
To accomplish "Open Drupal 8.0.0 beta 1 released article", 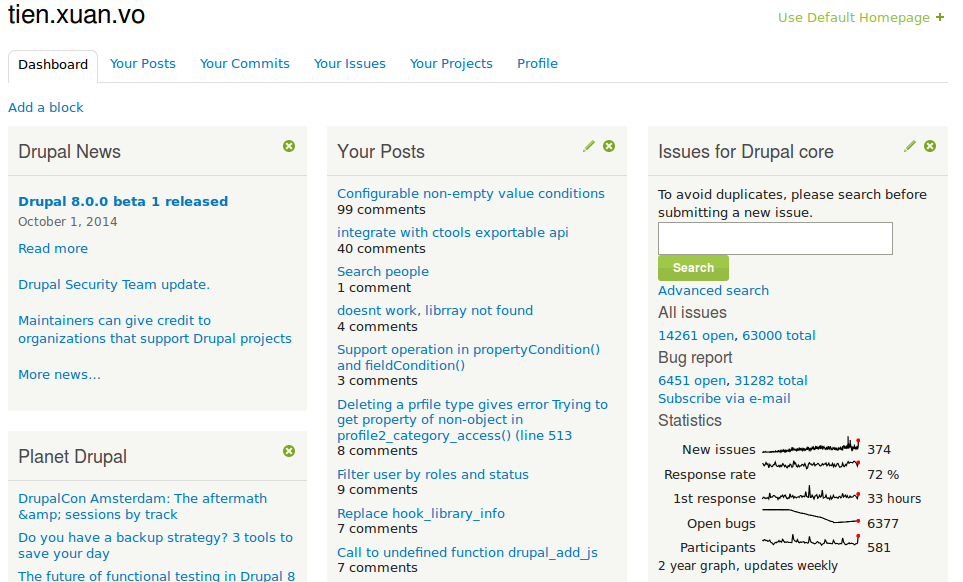I will click(123, 201).
